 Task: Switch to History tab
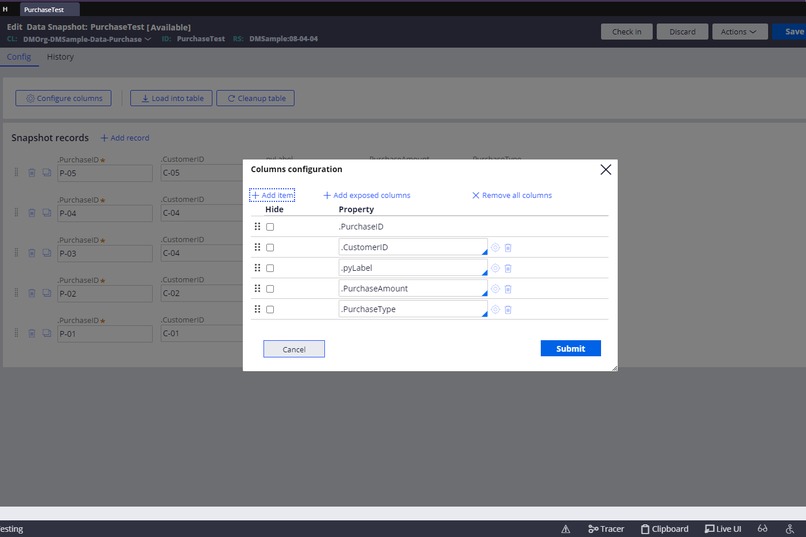60,57
